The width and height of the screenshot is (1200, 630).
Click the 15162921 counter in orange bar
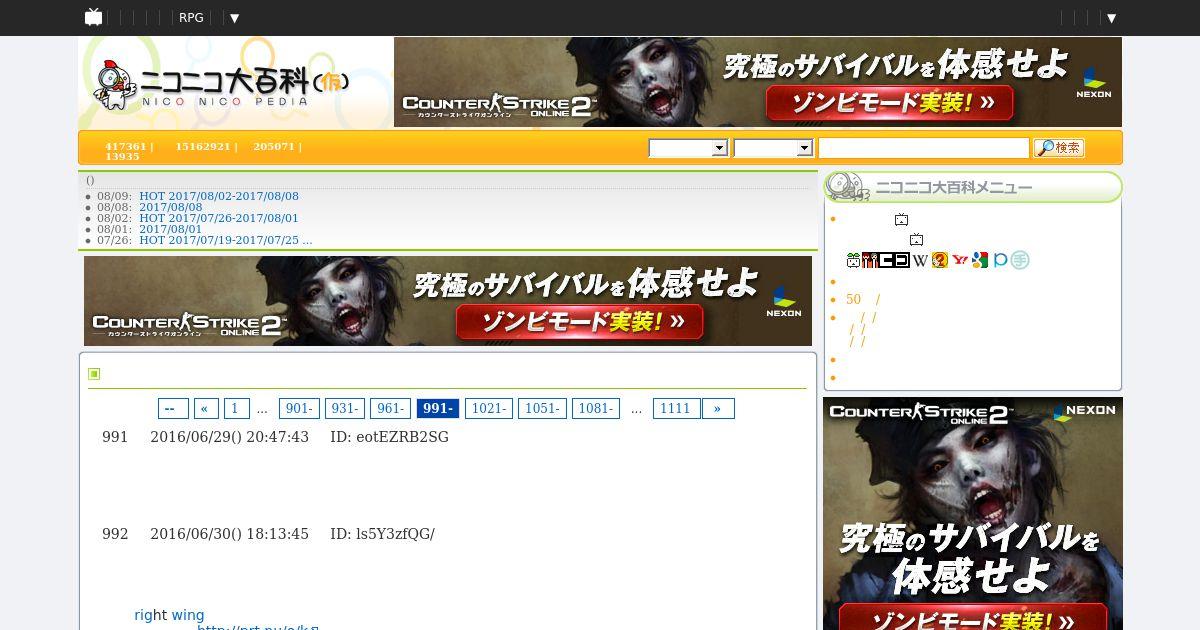pos(203,146)
